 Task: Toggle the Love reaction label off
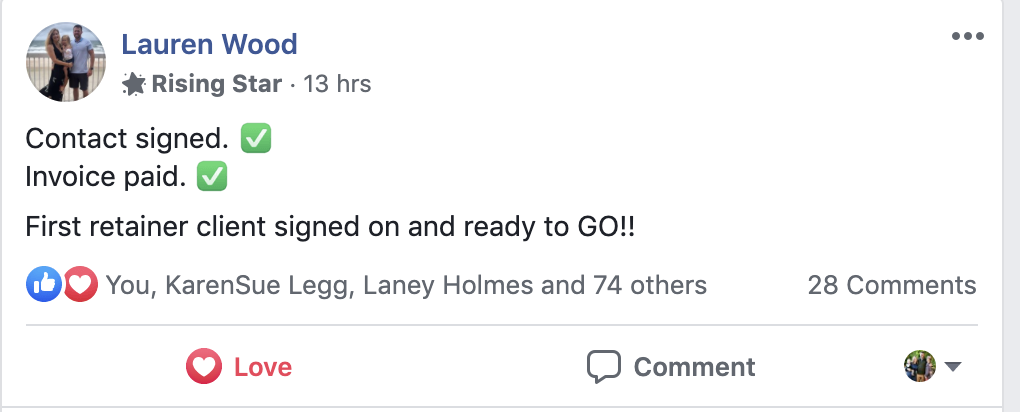[263, 367]
